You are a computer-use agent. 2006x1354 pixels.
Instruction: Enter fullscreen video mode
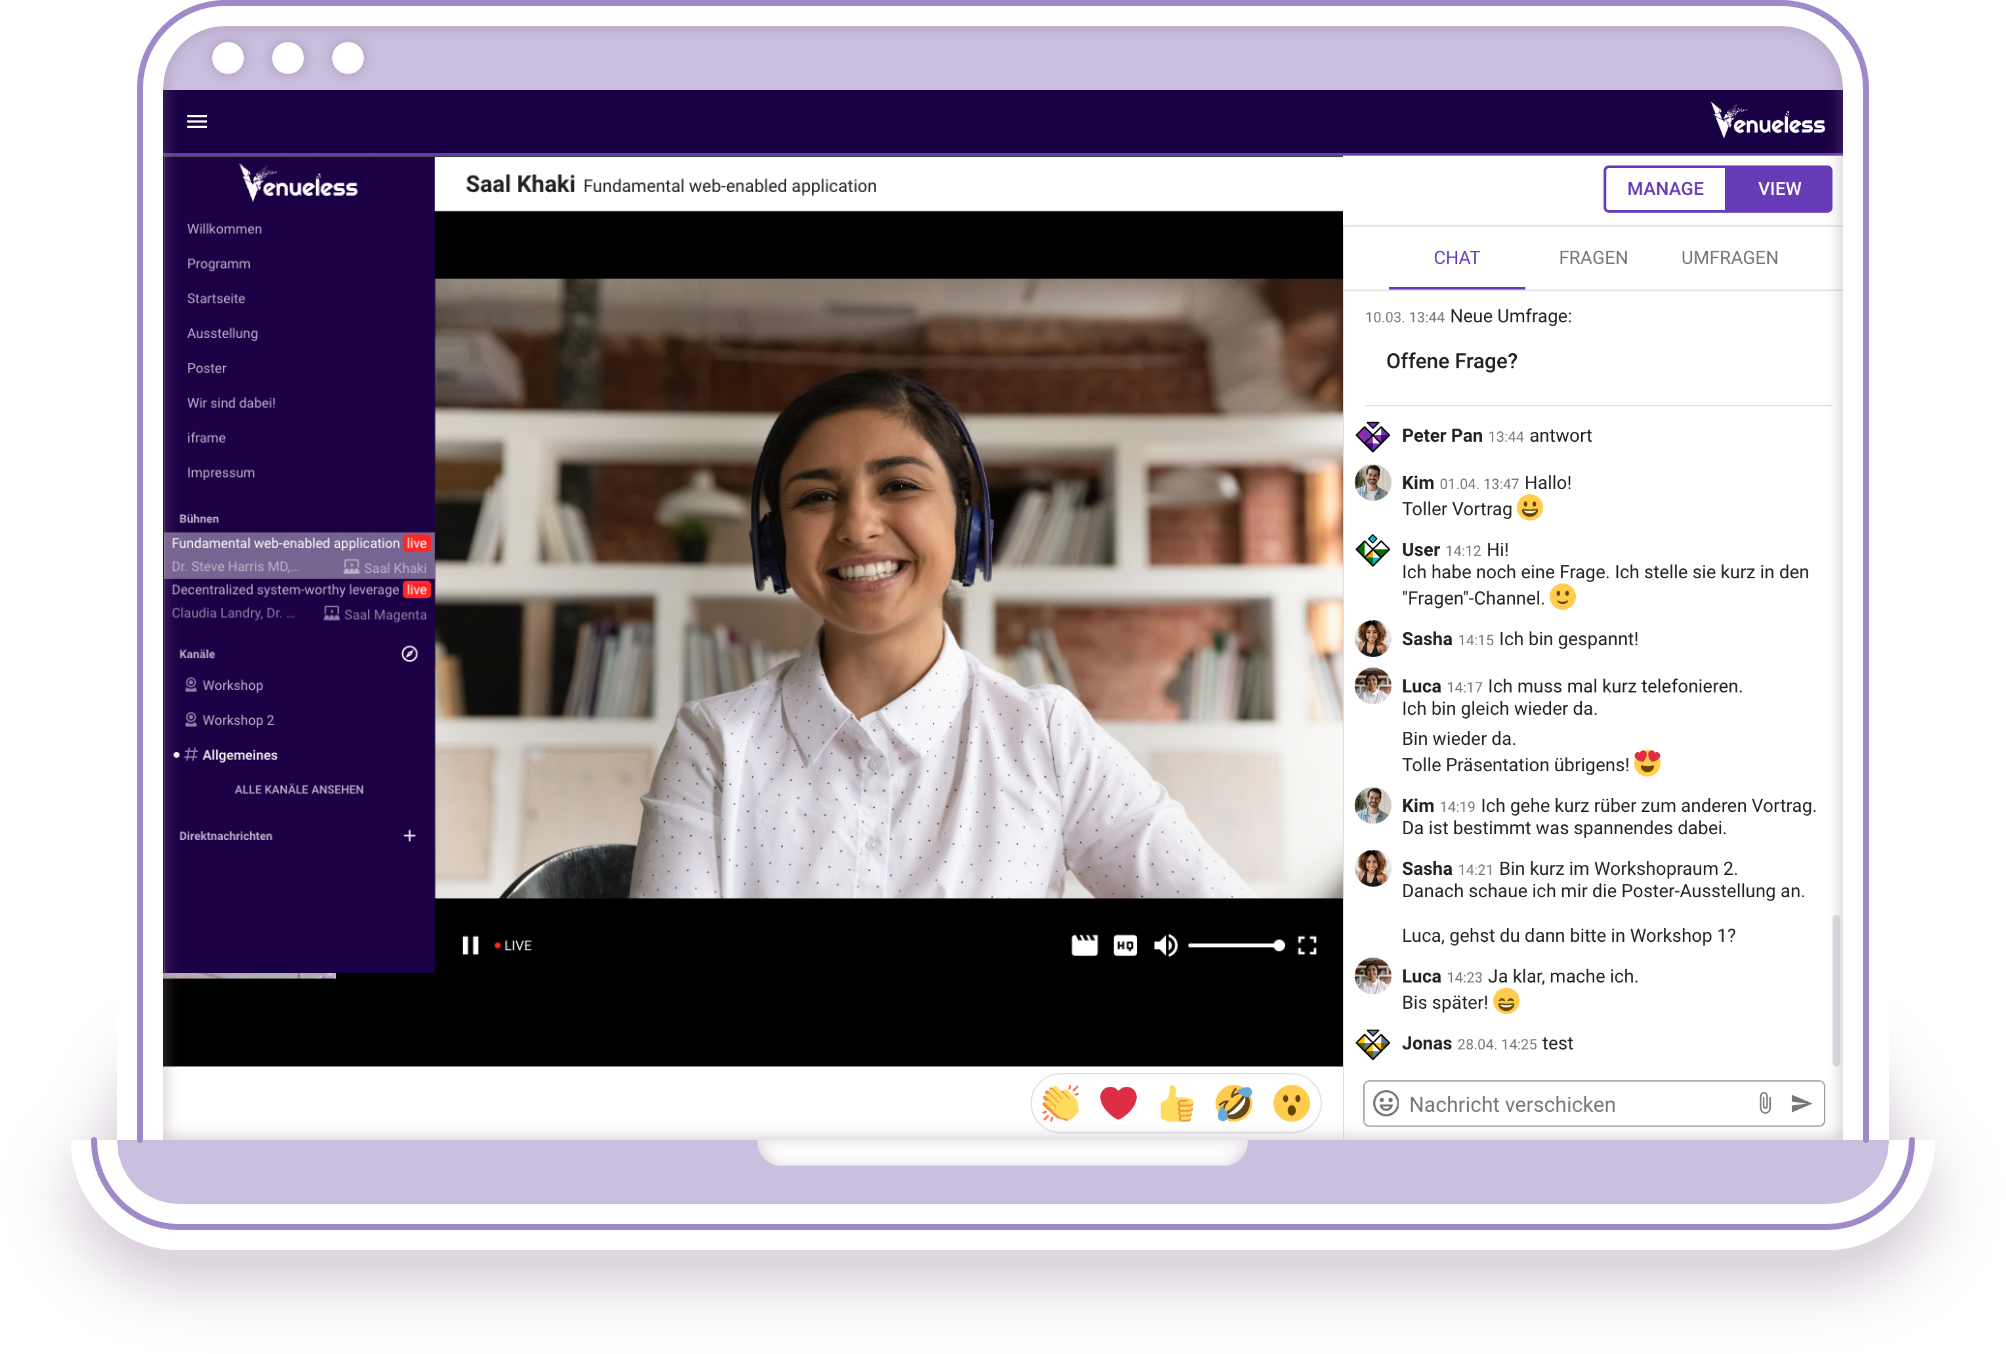(x=1307, y=945)
